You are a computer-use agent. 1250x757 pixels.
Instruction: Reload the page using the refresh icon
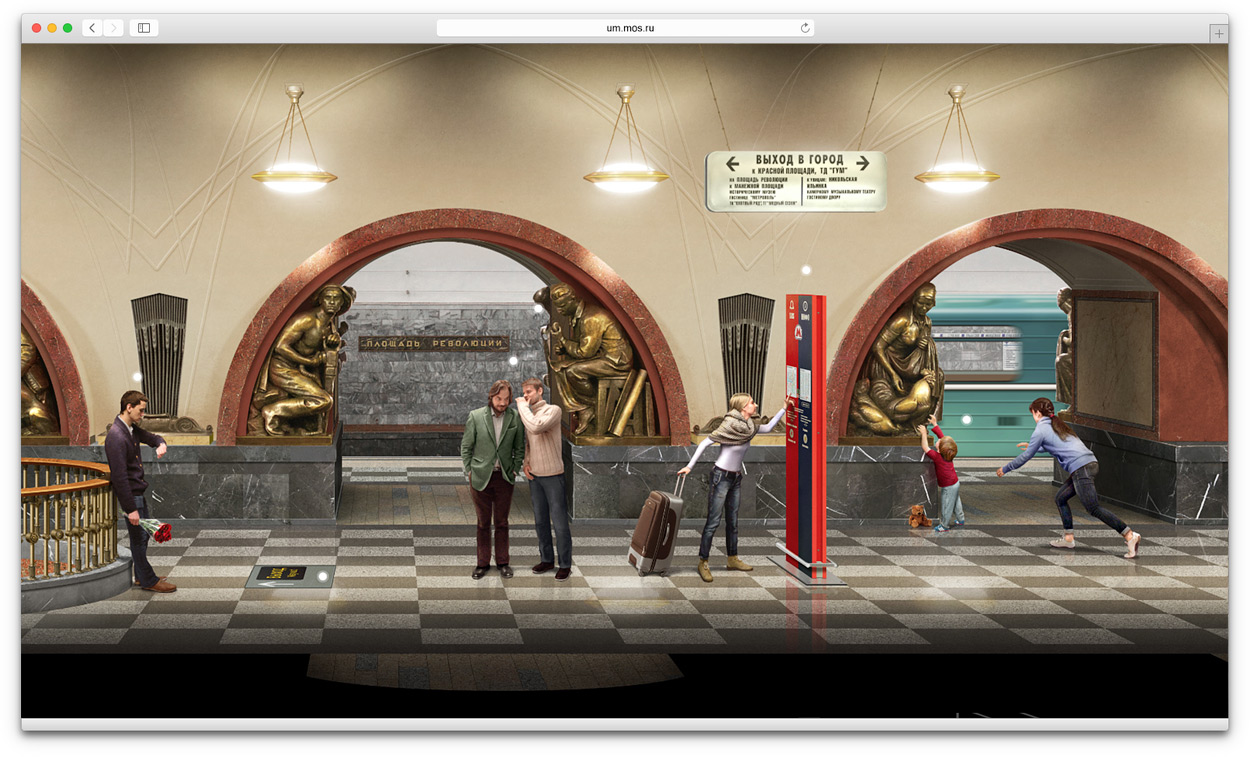(x=804, y=28)
